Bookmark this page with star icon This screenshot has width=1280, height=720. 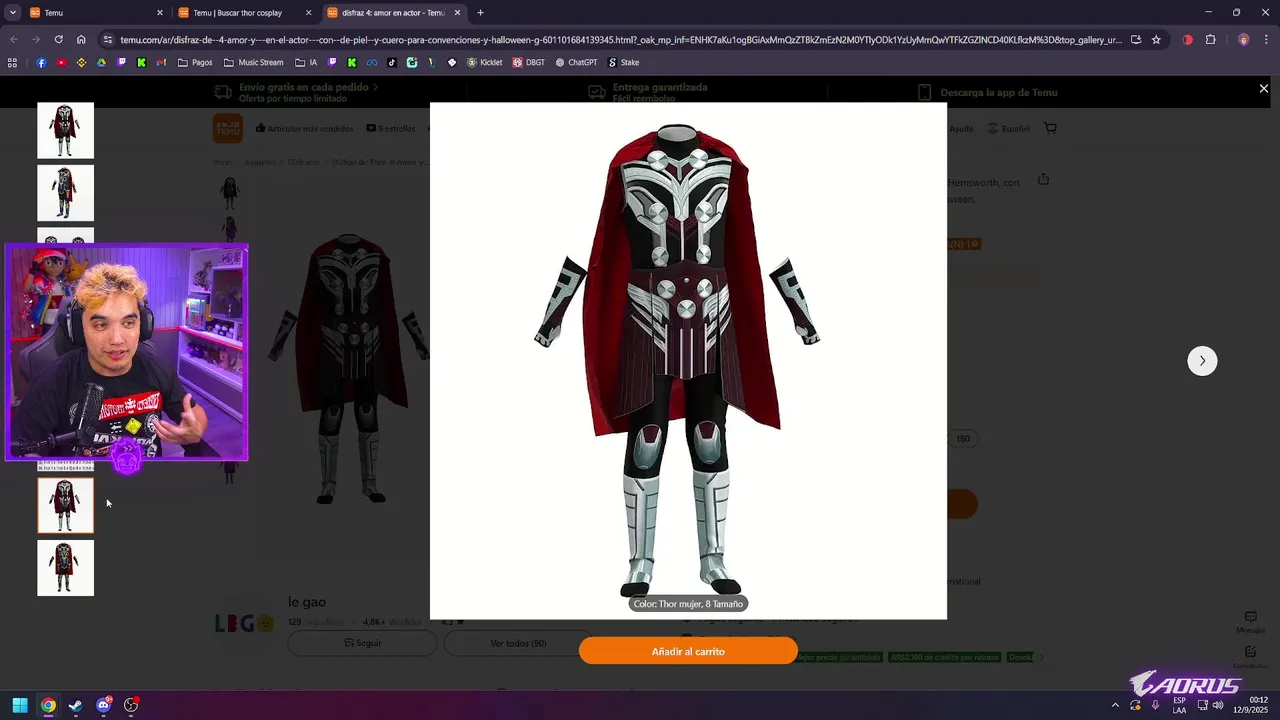[x=1156, y=40]
